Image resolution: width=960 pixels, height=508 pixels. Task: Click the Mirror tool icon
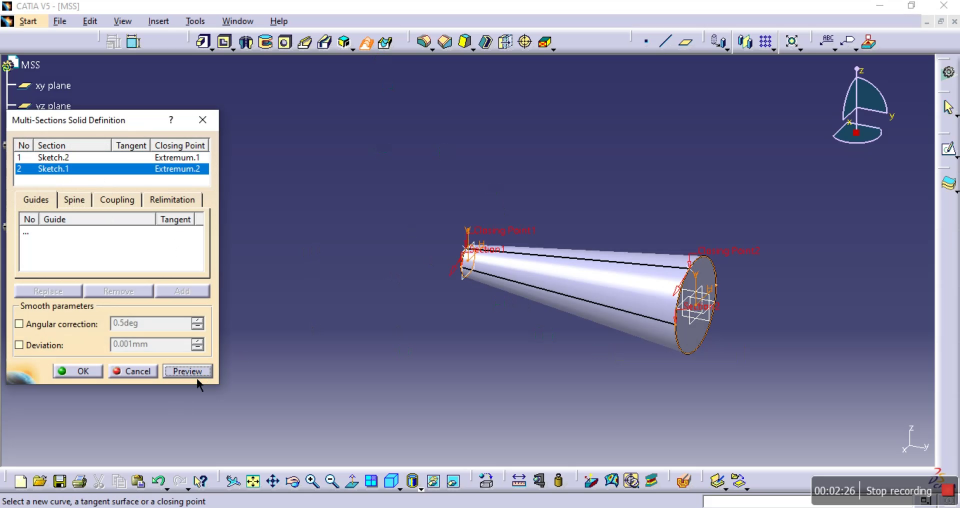coord(744,42)
